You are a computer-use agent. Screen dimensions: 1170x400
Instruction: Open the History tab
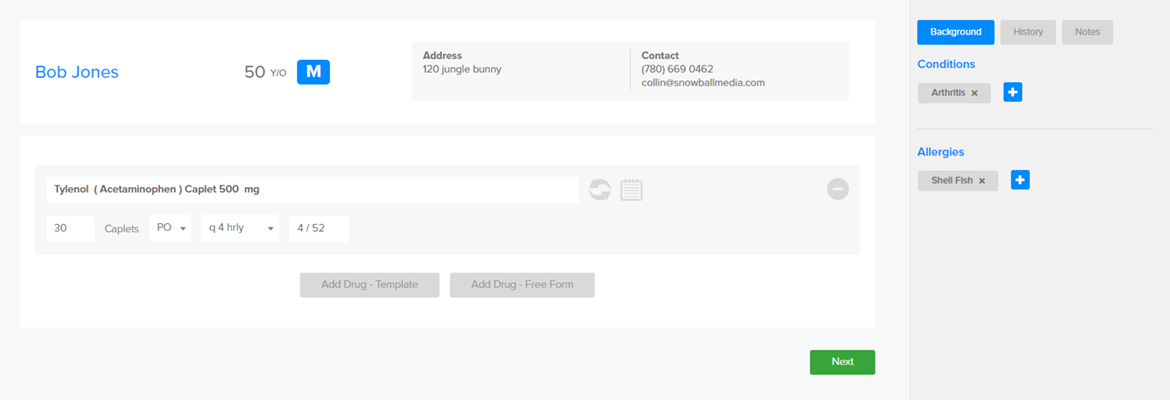click(x=1027, y=32)
